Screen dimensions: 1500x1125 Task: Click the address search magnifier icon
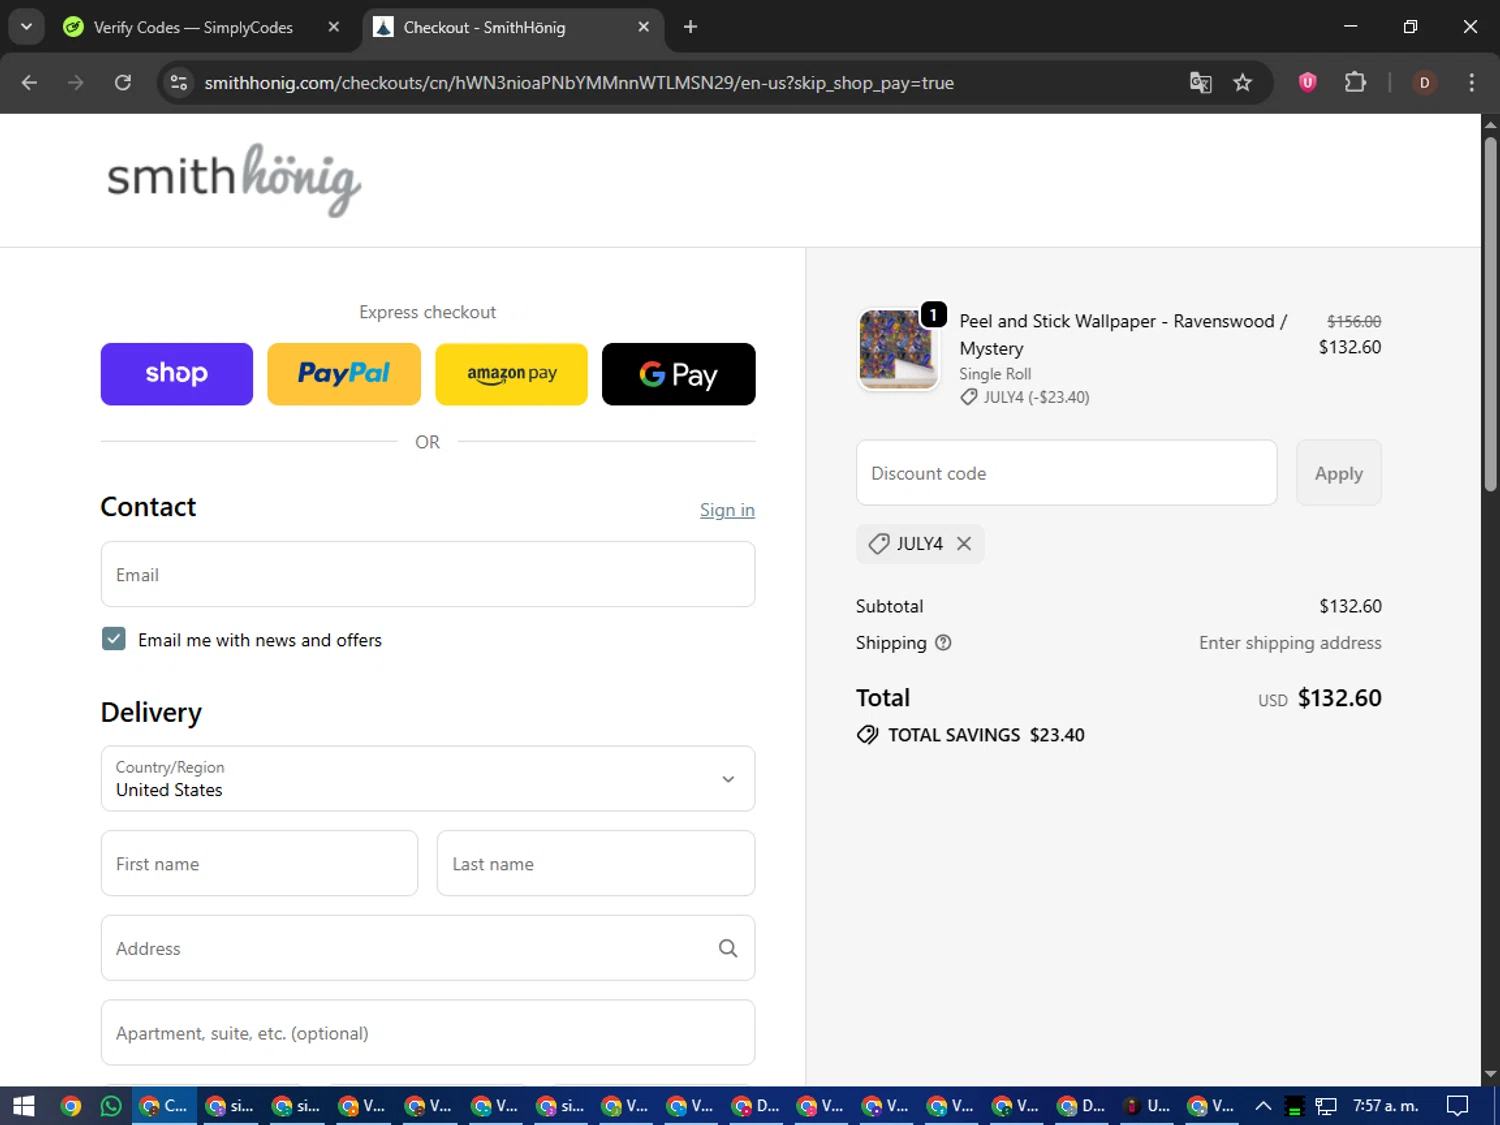(728, 948)
